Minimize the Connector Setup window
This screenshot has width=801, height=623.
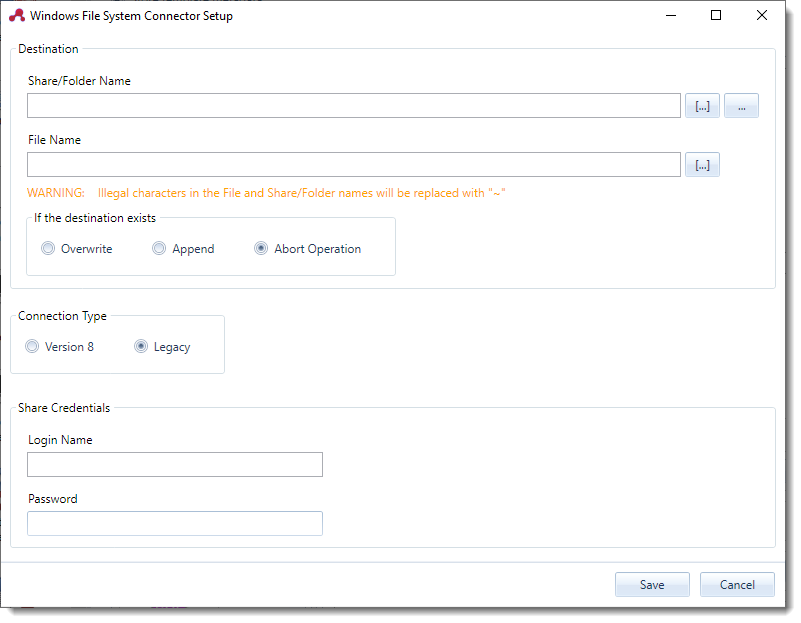[x=669, y=16]
